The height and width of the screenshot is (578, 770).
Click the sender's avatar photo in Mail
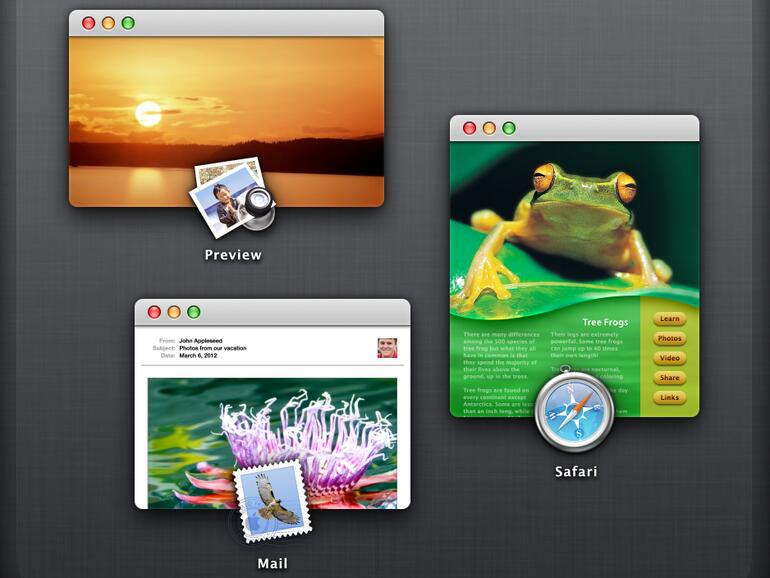click(387, 348)
